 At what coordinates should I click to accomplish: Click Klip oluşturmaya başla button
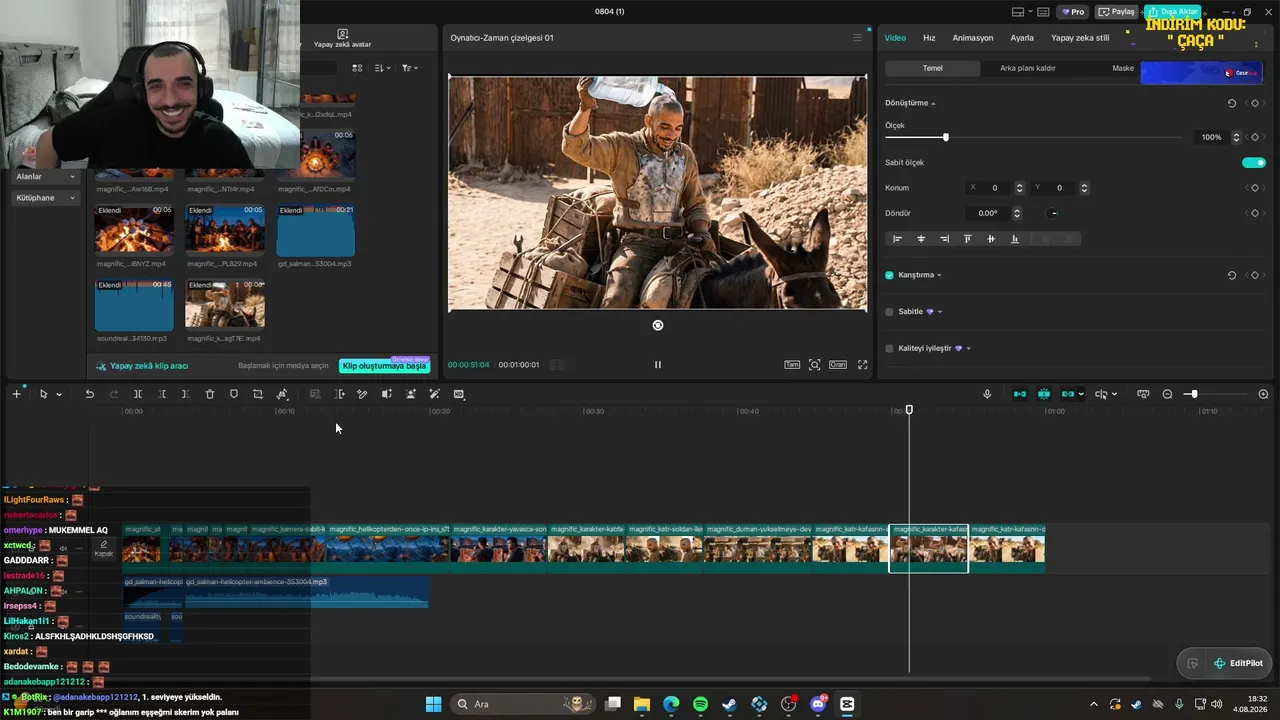(385, 366)
